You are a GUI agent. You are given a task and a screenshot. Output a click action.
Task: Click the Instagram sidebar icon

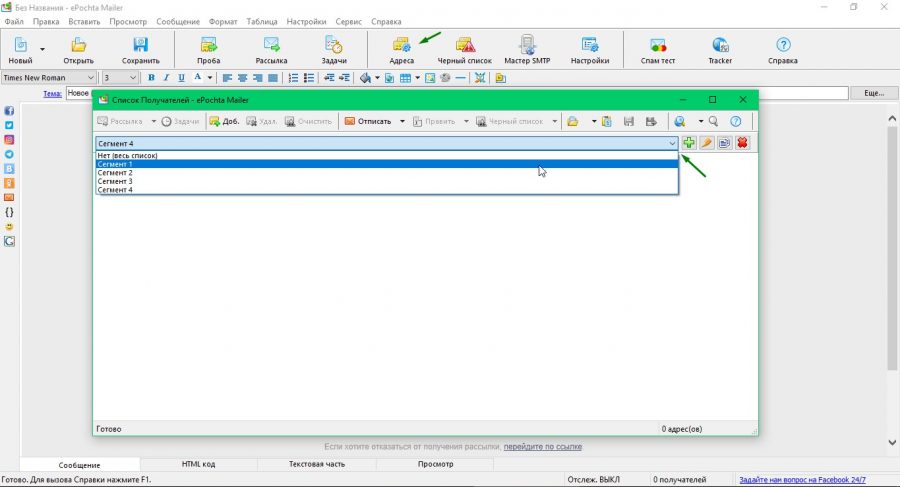9,140
